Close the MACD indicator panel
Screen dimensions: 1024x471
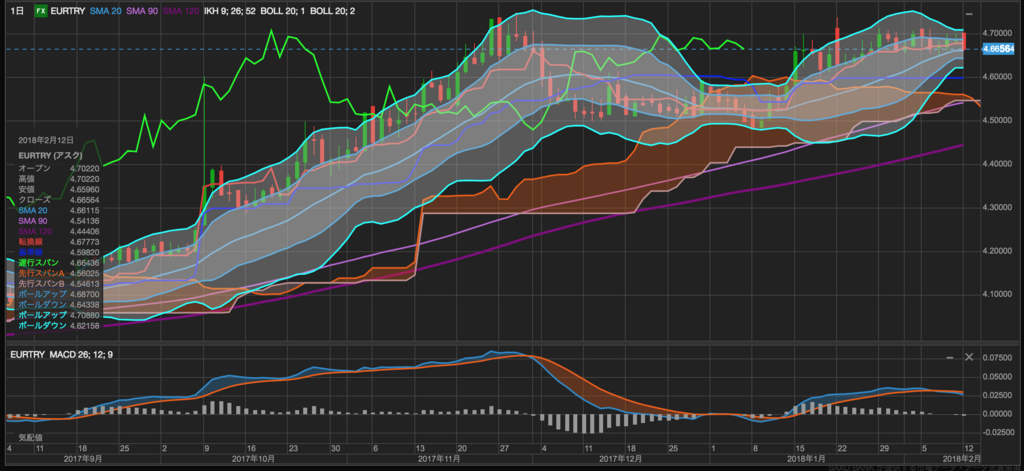[969, 357]
